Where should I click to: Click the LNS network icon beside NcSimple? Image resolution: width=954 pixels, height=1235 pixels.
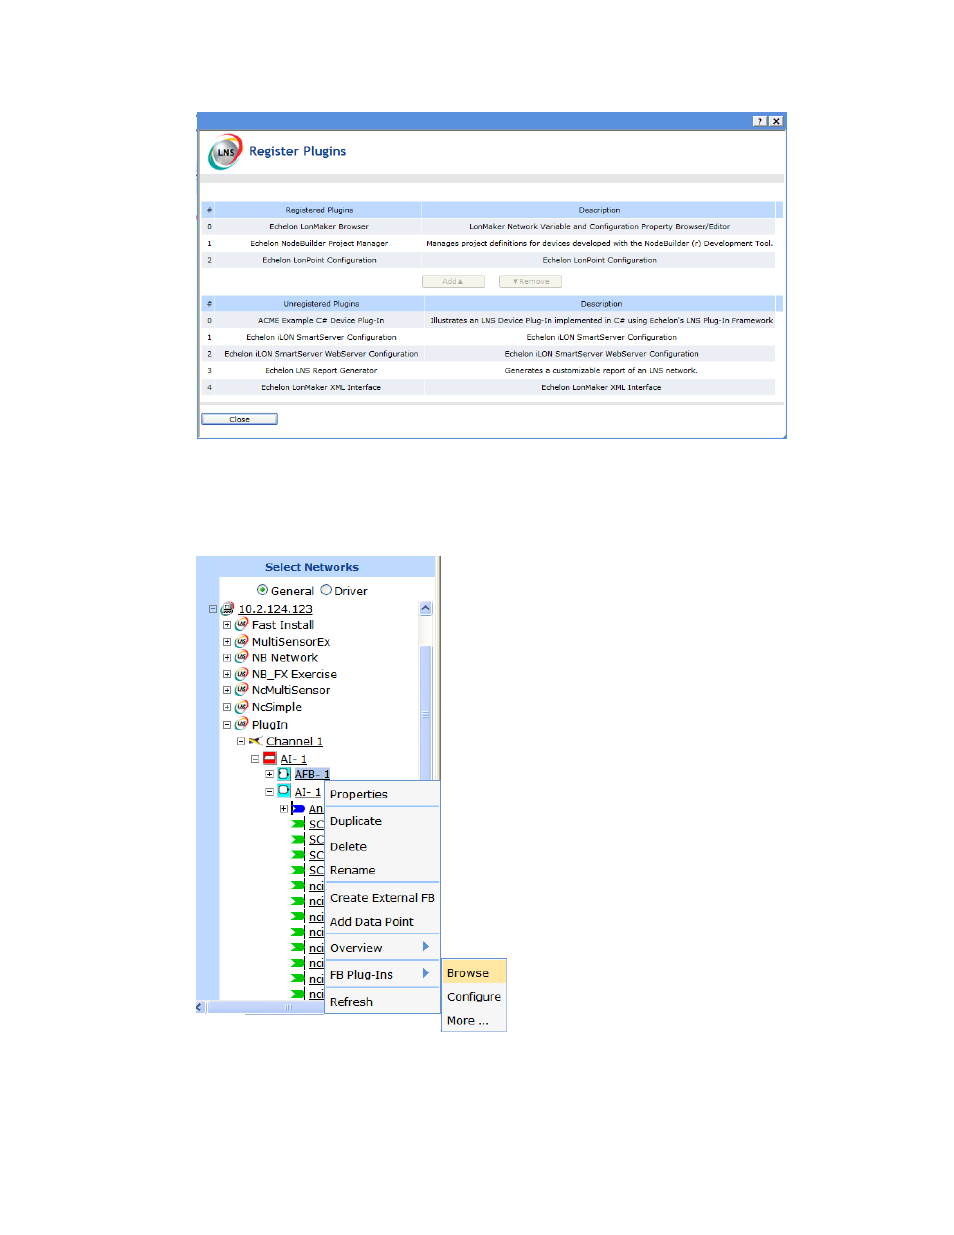241,706
